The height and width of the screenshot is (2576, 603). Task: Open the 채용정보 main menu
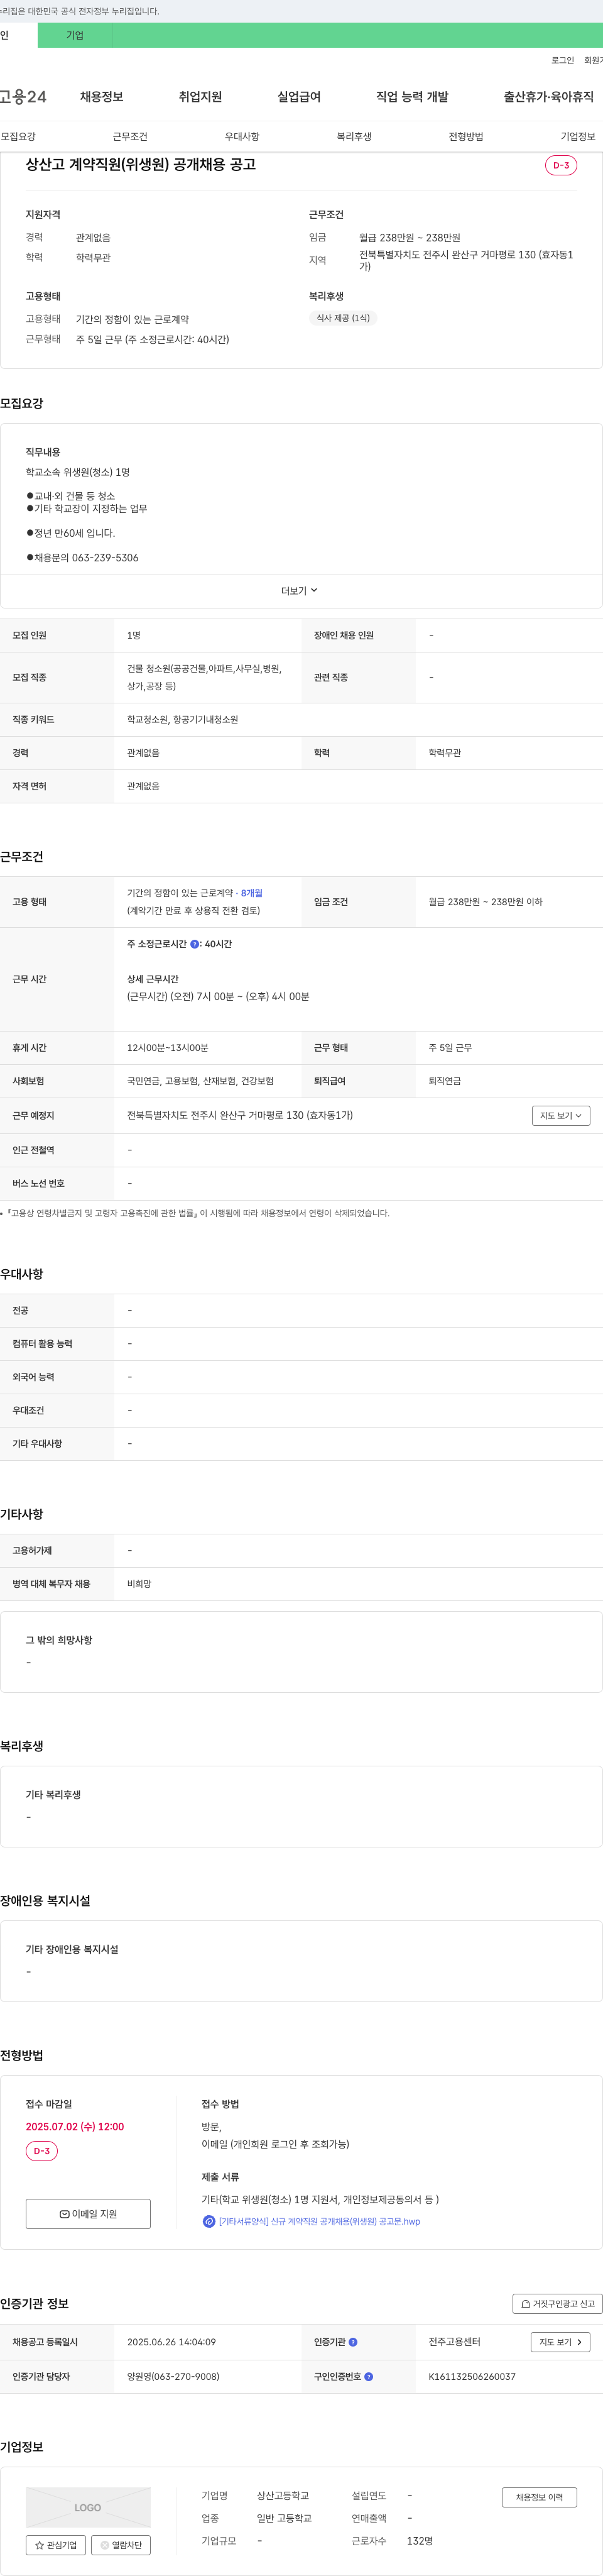tap(102, 97)
